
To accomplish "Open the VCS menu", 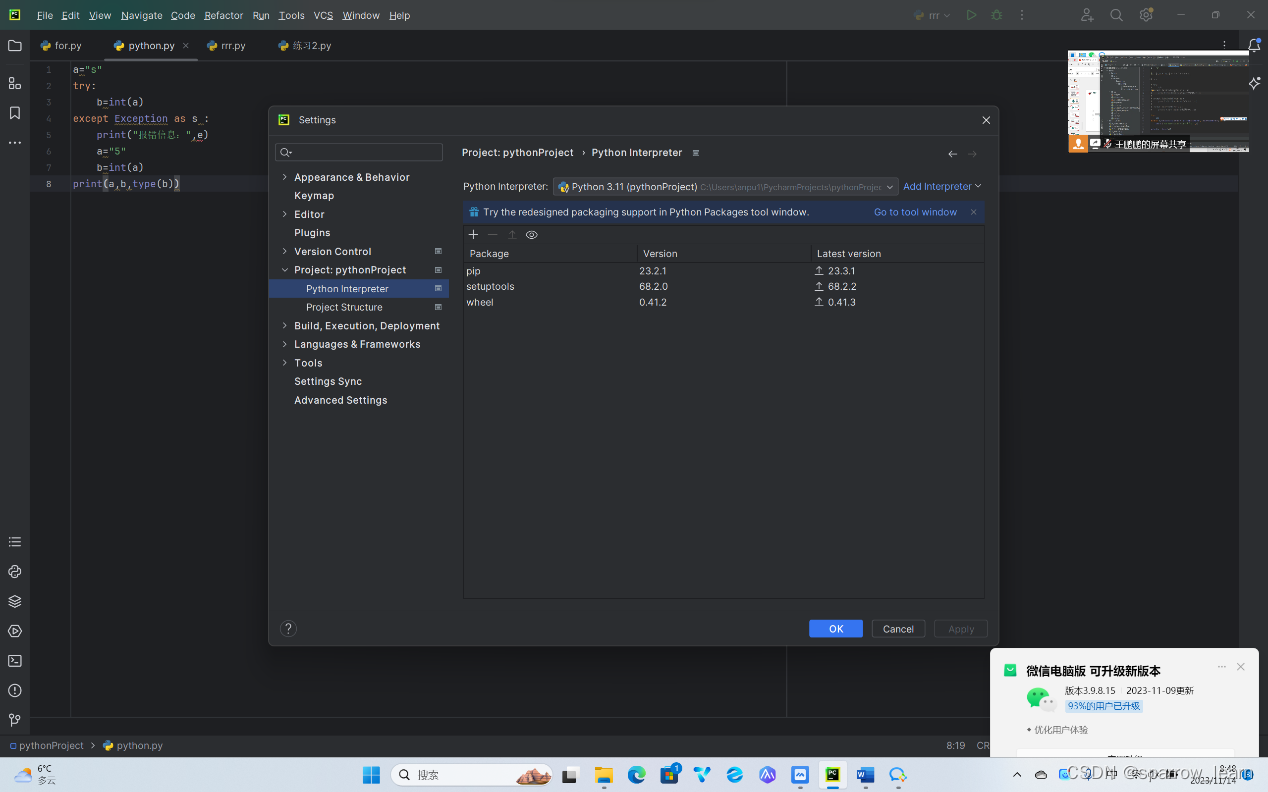I will [x=323, y=16].
